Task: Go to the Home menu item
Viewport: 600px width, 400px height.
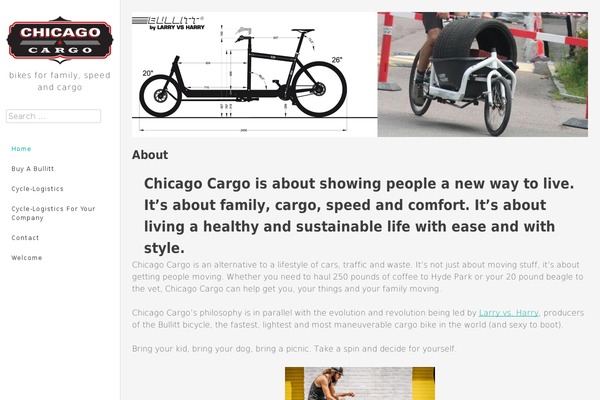Action: pyautogui.click(x=21, y=149)
